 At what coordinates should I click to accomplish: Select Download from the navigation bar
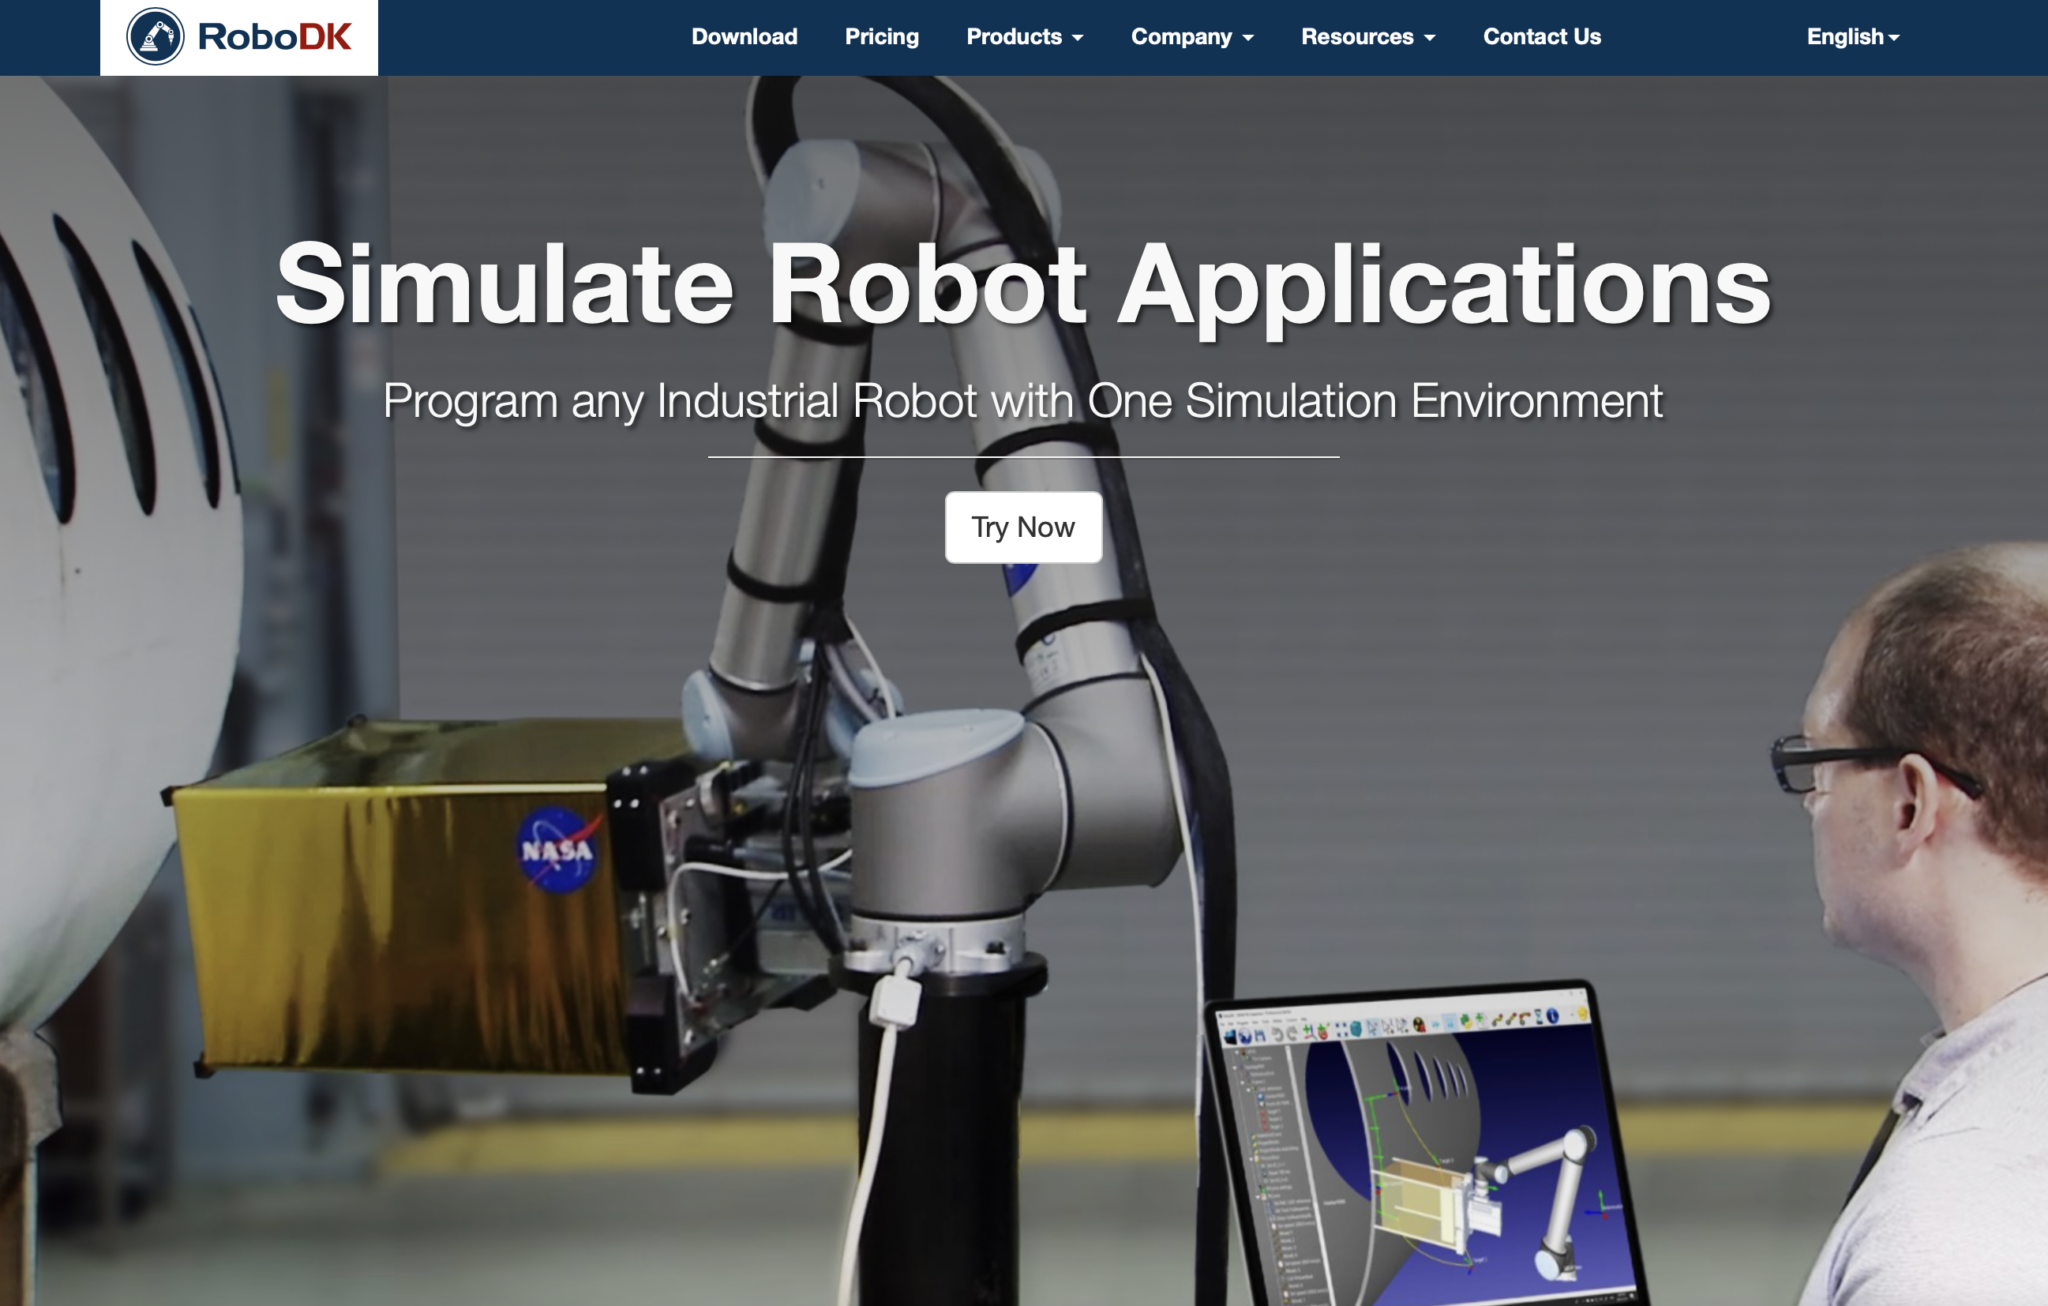[744, 37]
